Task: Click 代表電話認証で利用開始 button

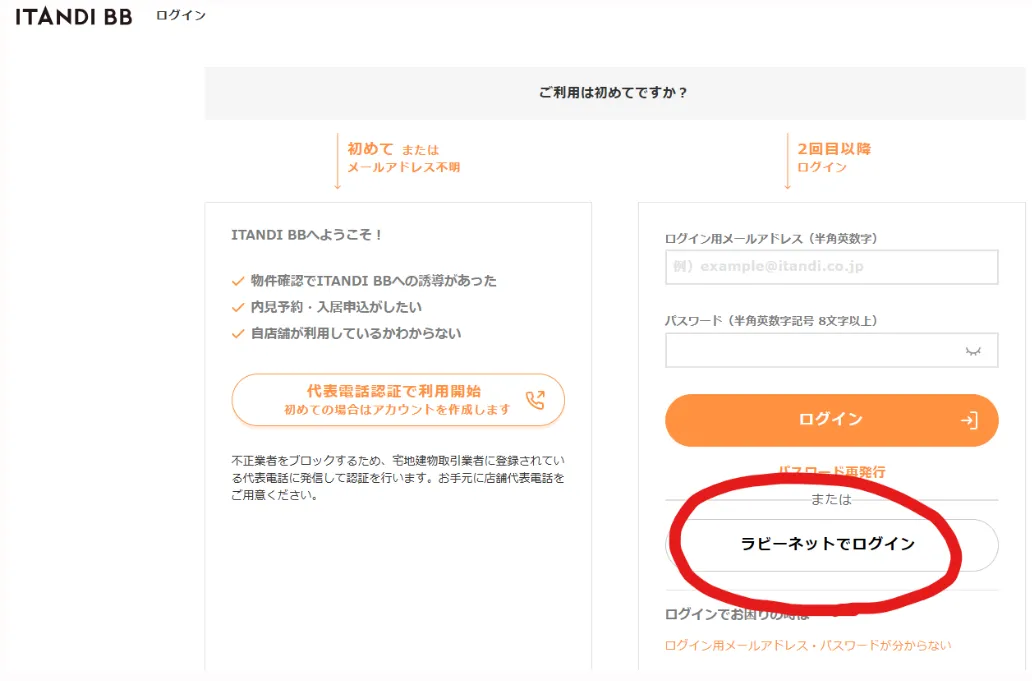Action: tap(398, 400)
